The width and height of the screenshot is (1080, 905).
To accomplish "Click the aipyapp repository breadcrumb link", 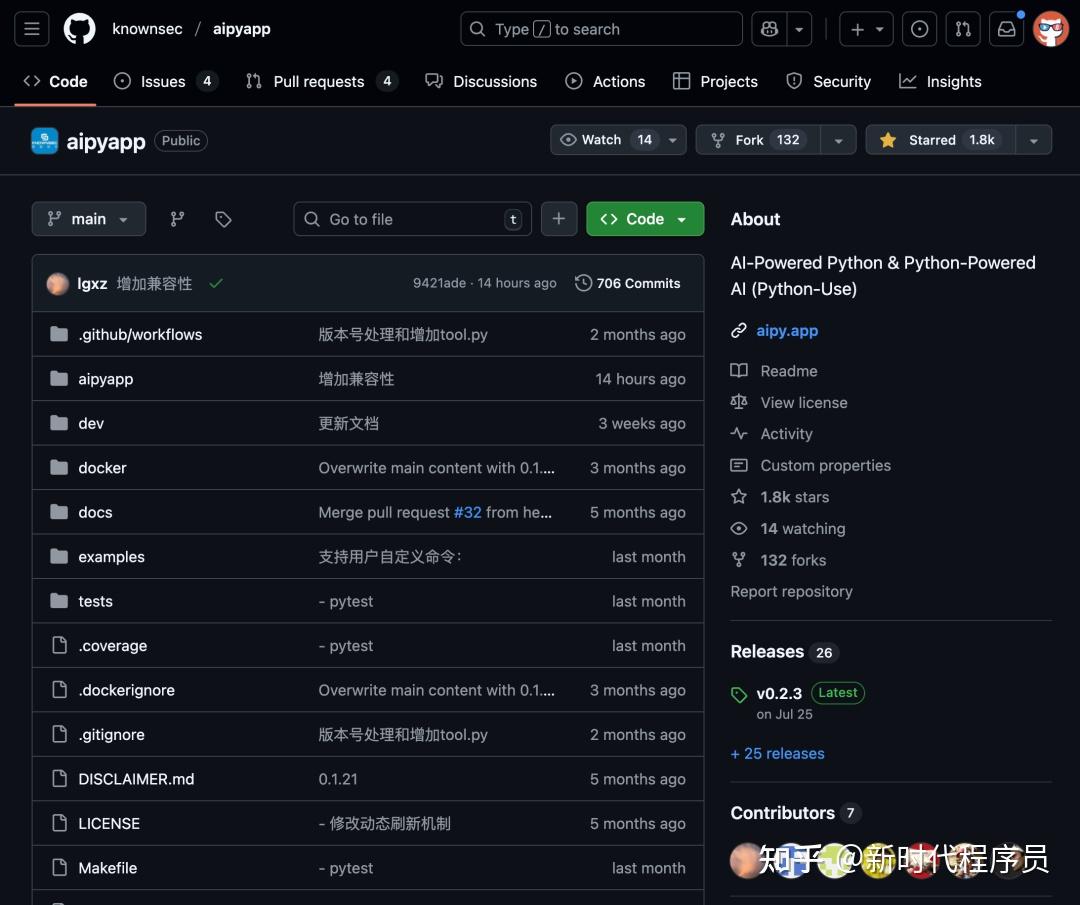I will pos(242,29).
